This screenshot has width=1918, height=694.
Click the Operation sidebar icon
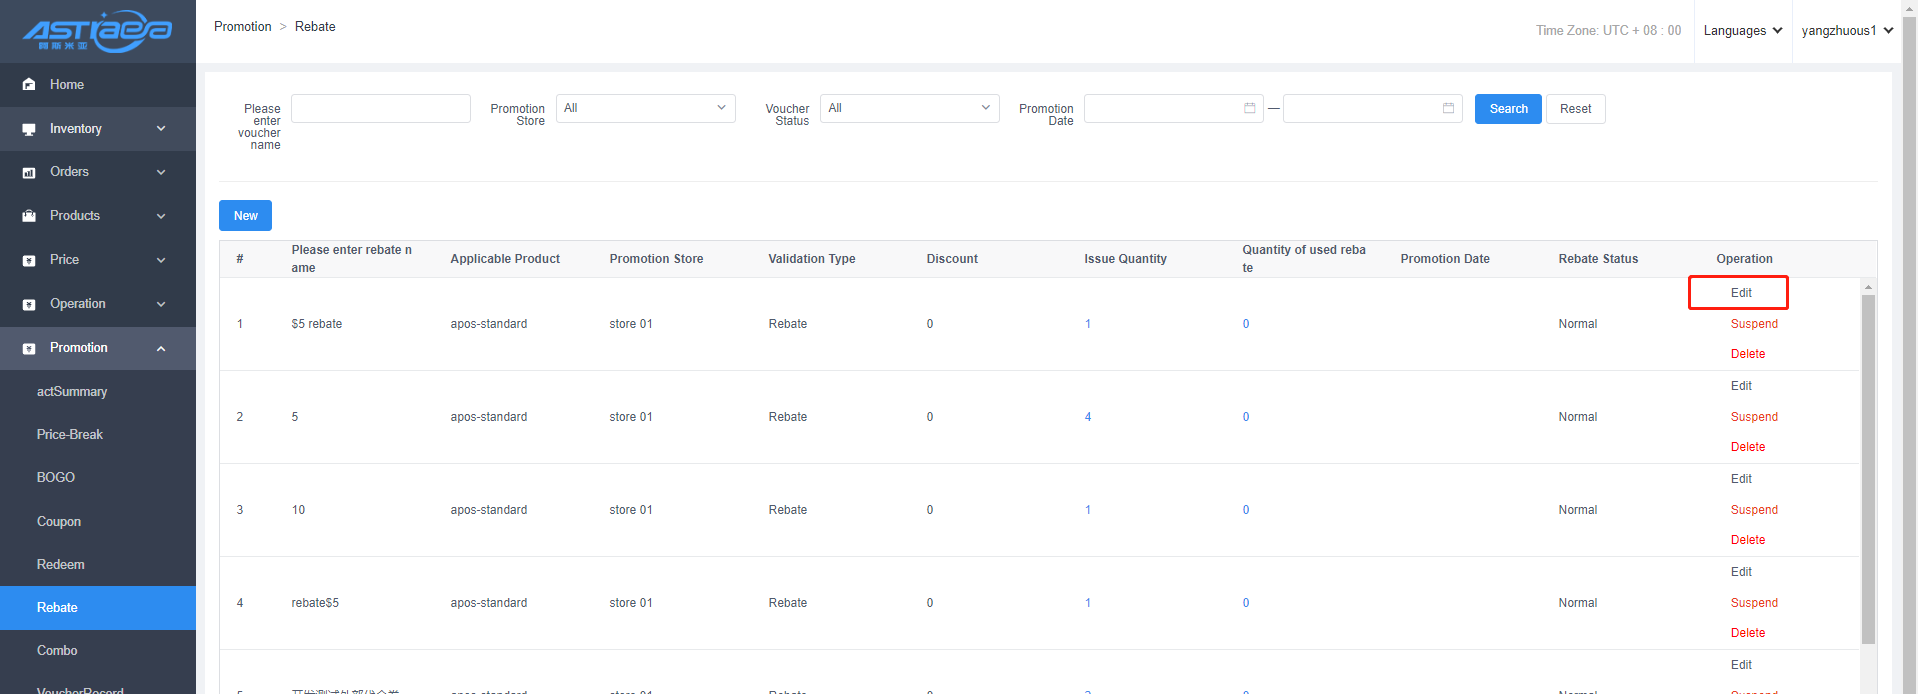pos(29,304)
